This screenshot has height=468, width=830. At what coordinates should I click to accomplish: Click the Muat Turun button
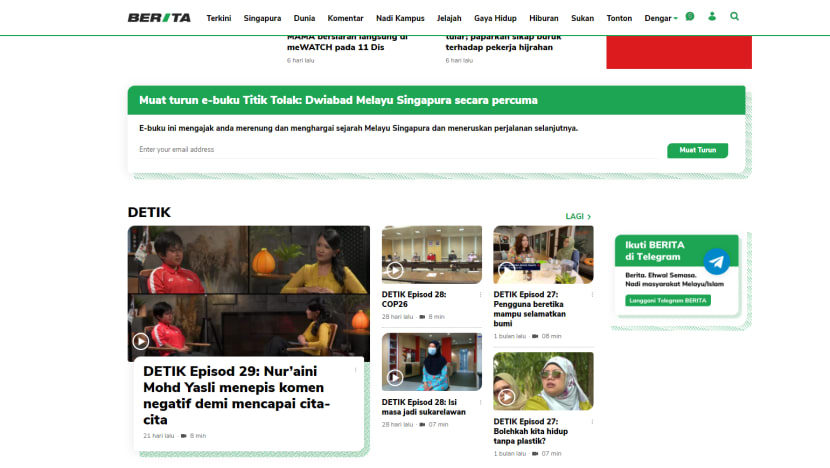pyautogui.click(x=697, y=150)
